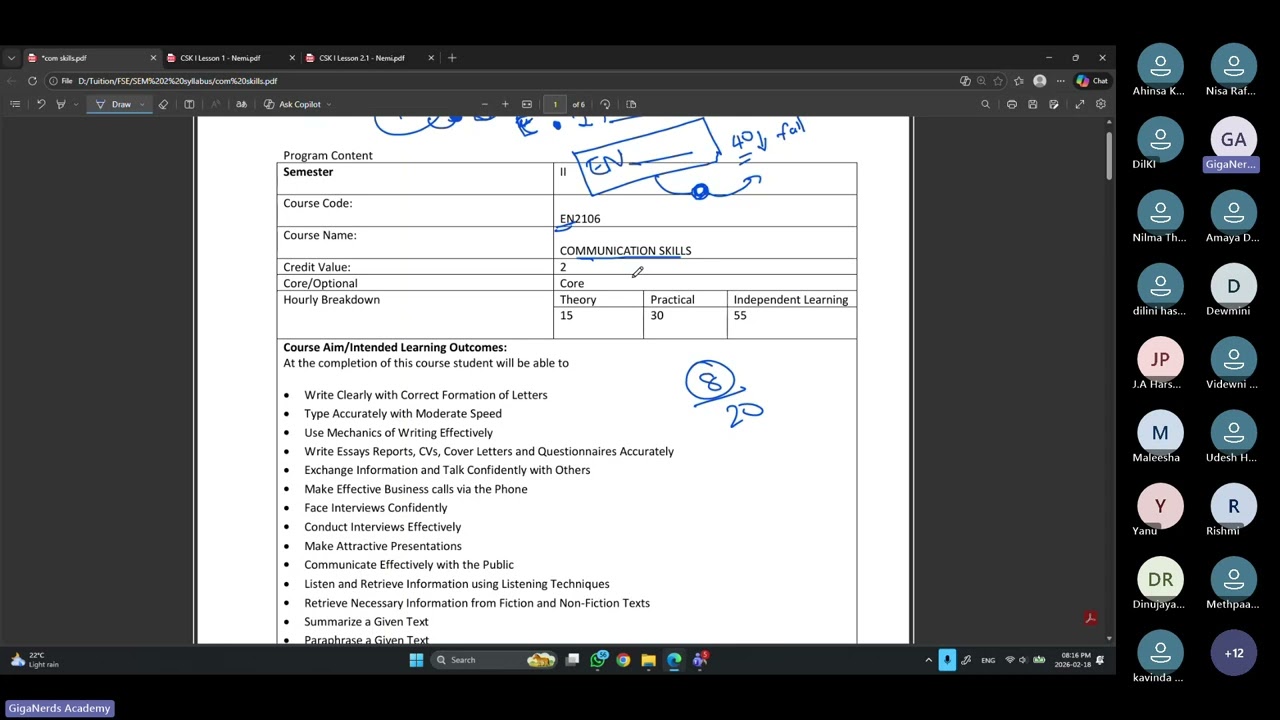Click the weather widget showing Light rain
1280x720 pixels.
click(x=34, y=660)
